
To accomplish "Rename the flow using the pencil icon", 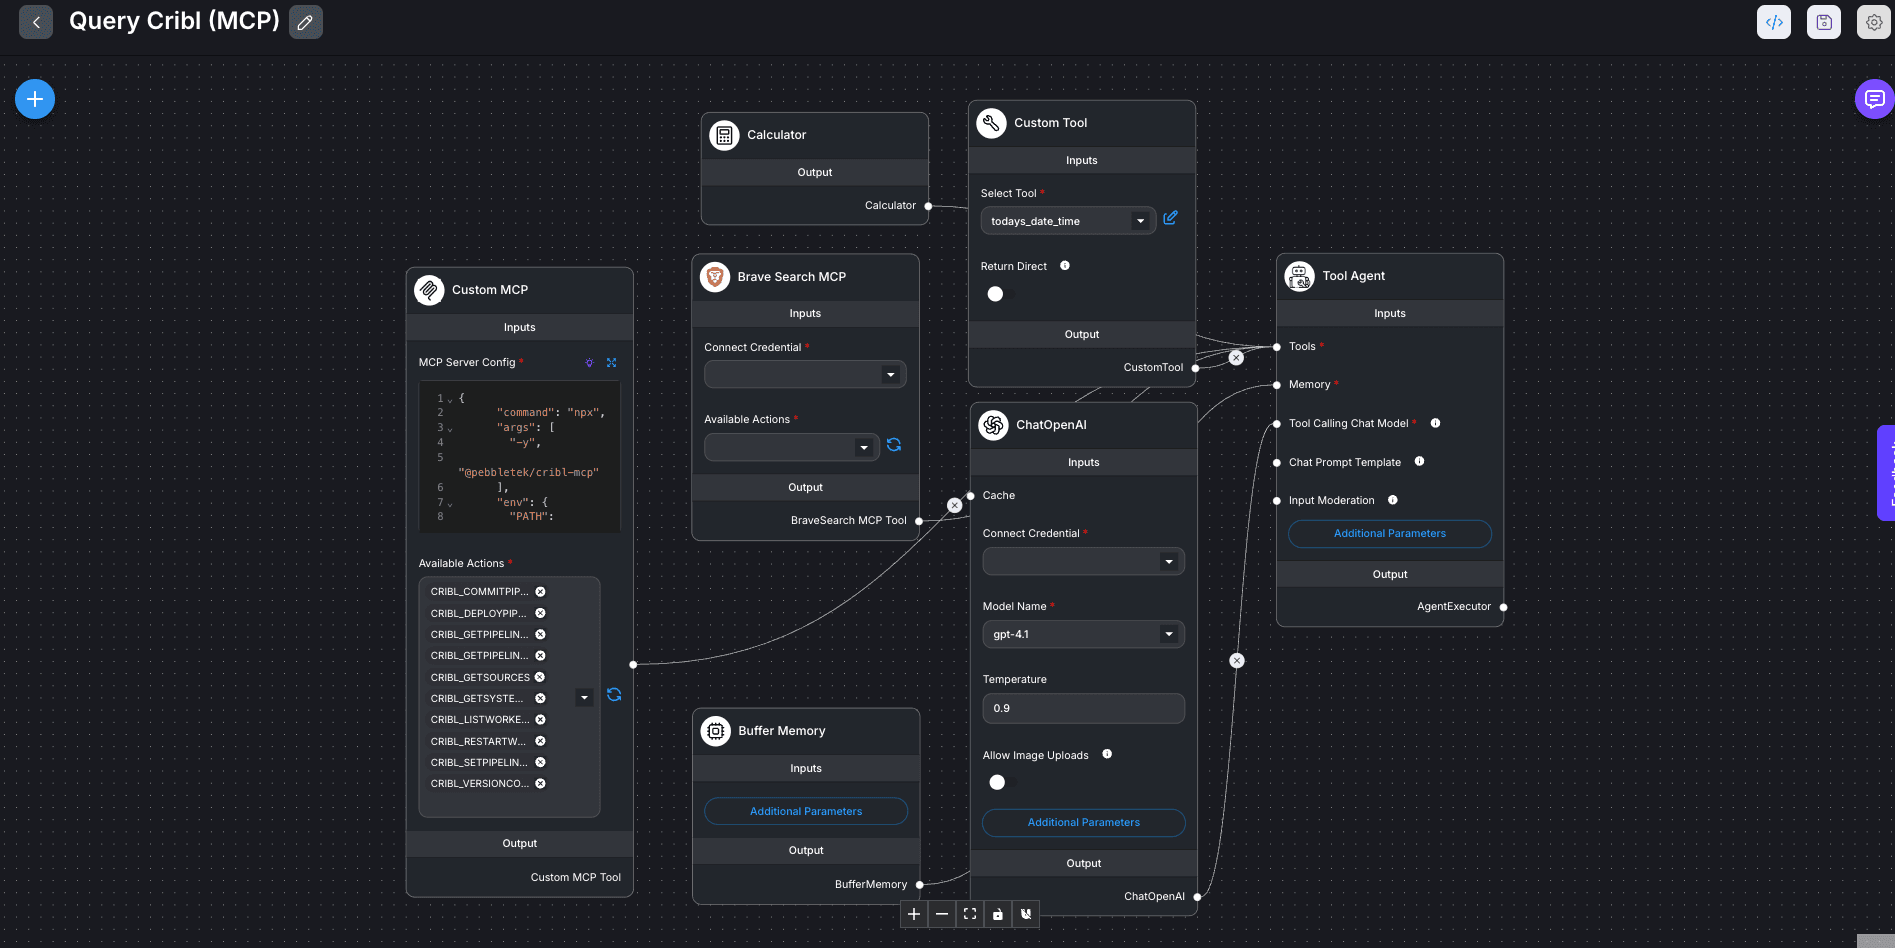I will (x=305, y=21).
